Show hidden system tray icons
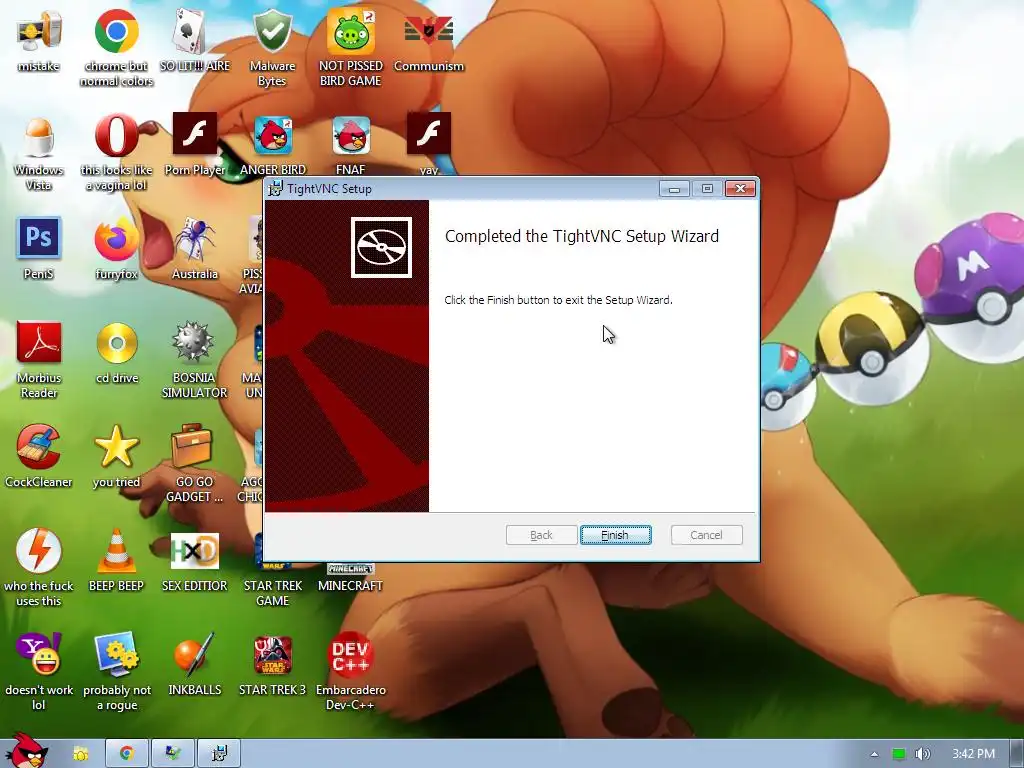The image size is (1024, 768). 874,754
